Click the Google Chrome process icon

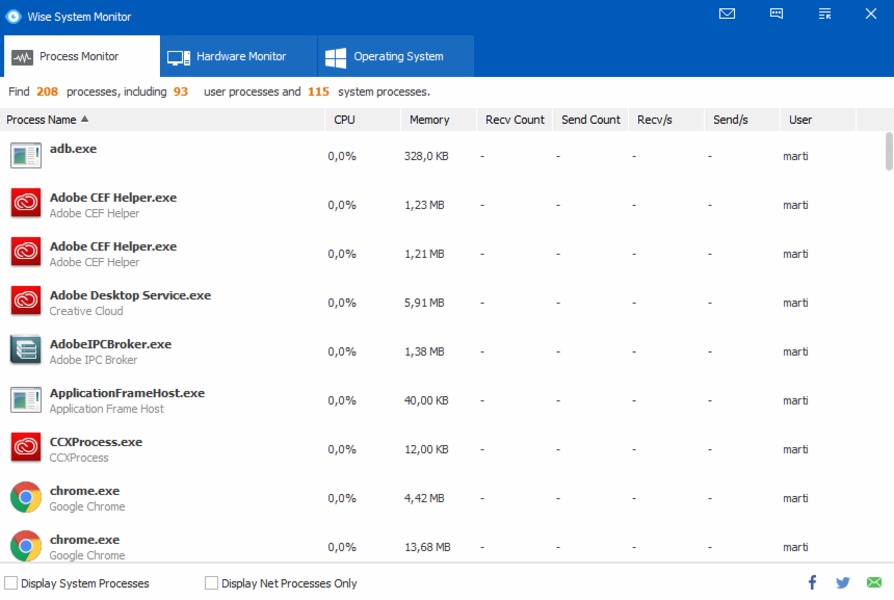[25, 497]
